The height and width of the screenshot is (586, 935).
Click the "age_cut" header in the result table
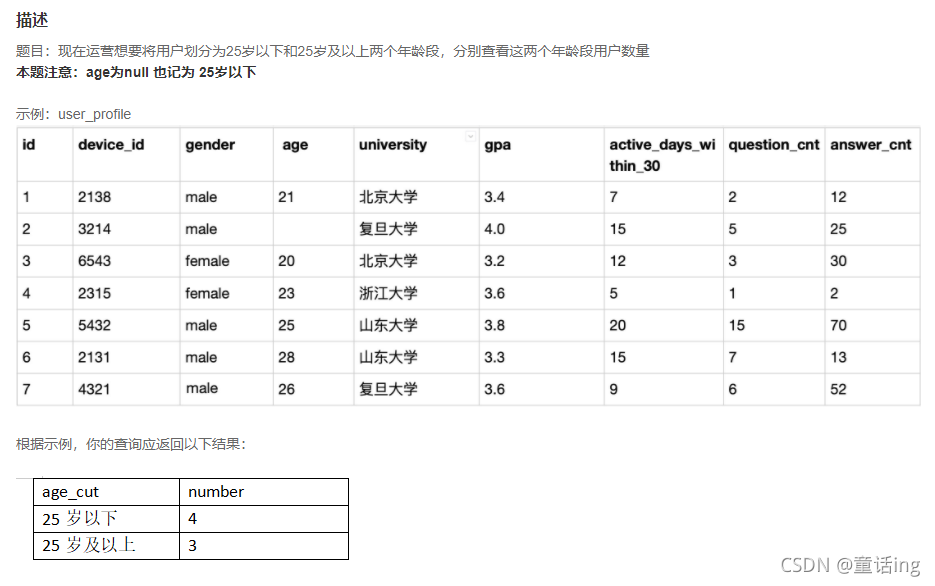point(70,492)
